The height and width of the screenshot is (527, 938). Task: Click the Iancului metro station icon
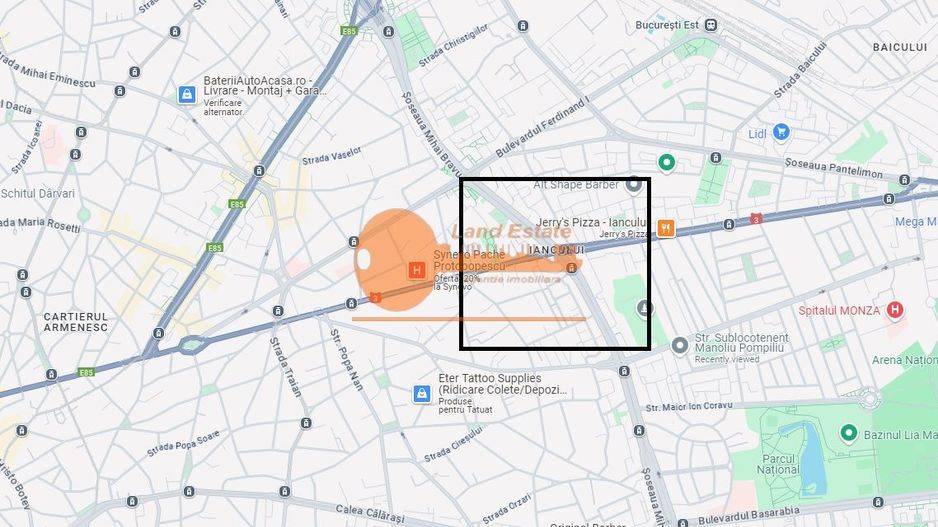572,268
